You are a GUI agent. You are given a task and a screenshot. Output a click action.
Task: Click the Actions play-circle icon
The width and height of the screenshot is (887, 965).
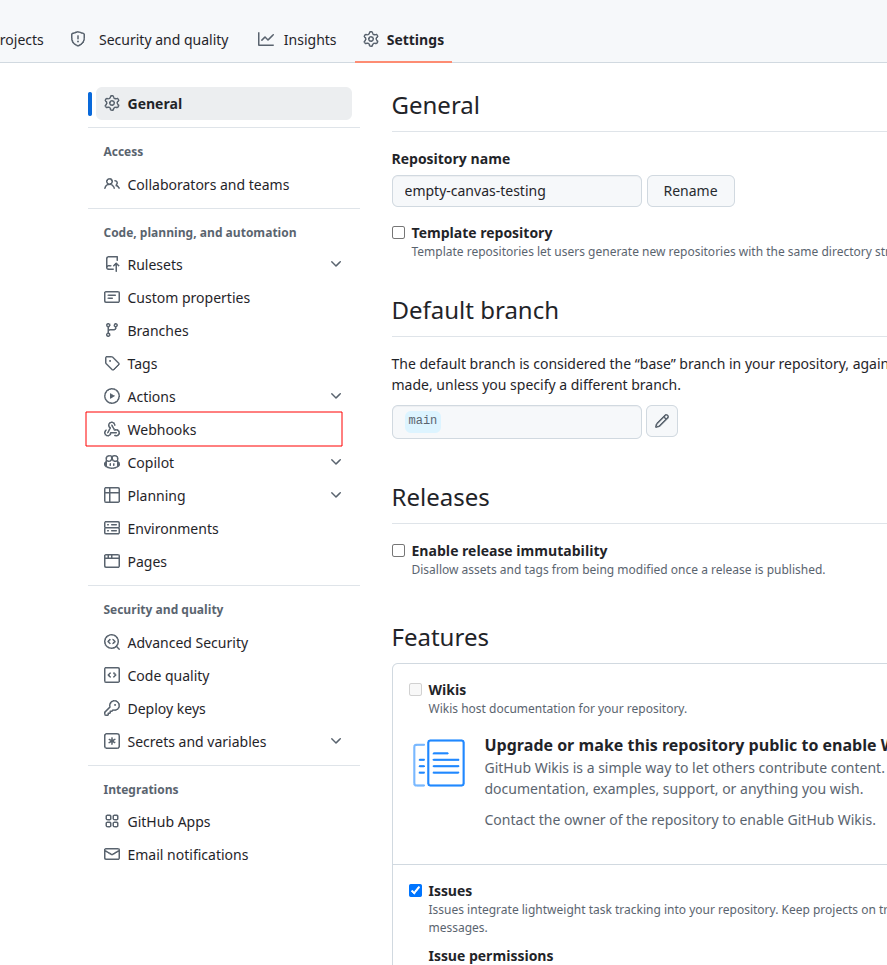pos(111,396)
